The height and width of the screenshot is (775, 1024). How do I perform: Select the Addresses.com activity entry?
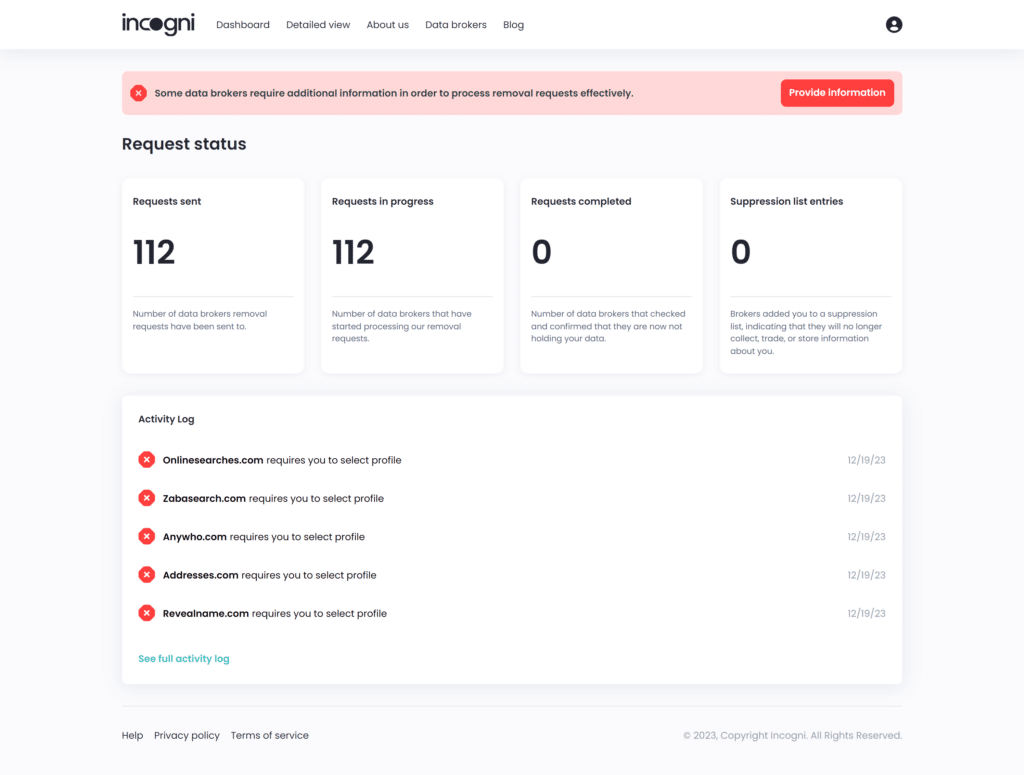click(512, 575)
